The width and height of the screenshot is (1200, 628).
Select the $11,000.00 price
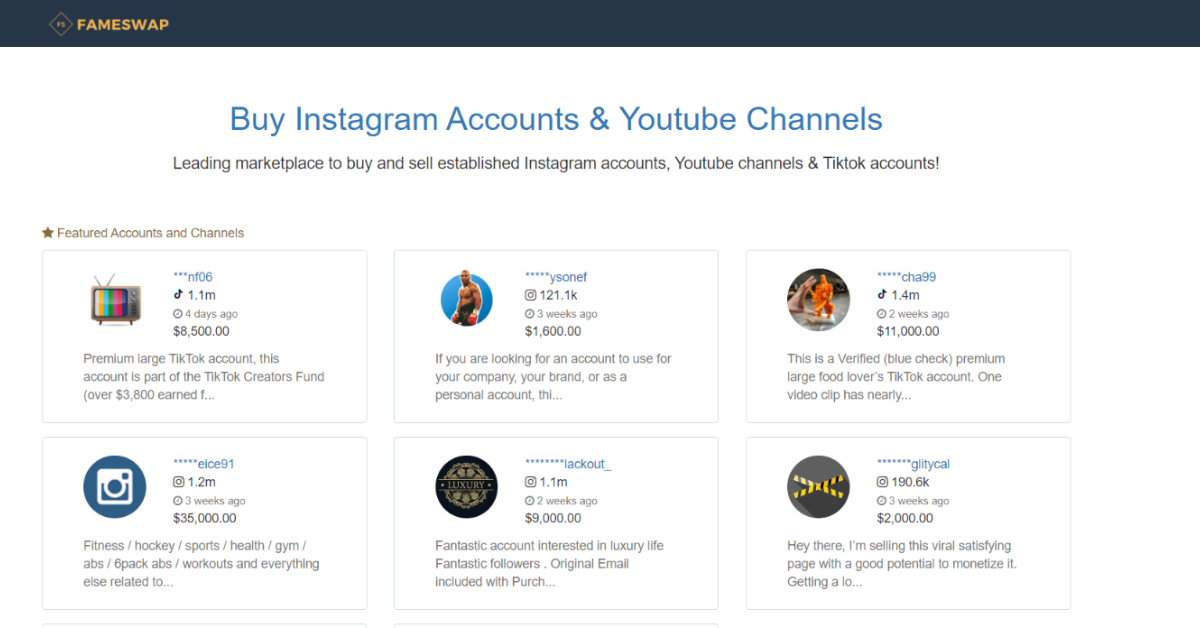tap(908, 331)
